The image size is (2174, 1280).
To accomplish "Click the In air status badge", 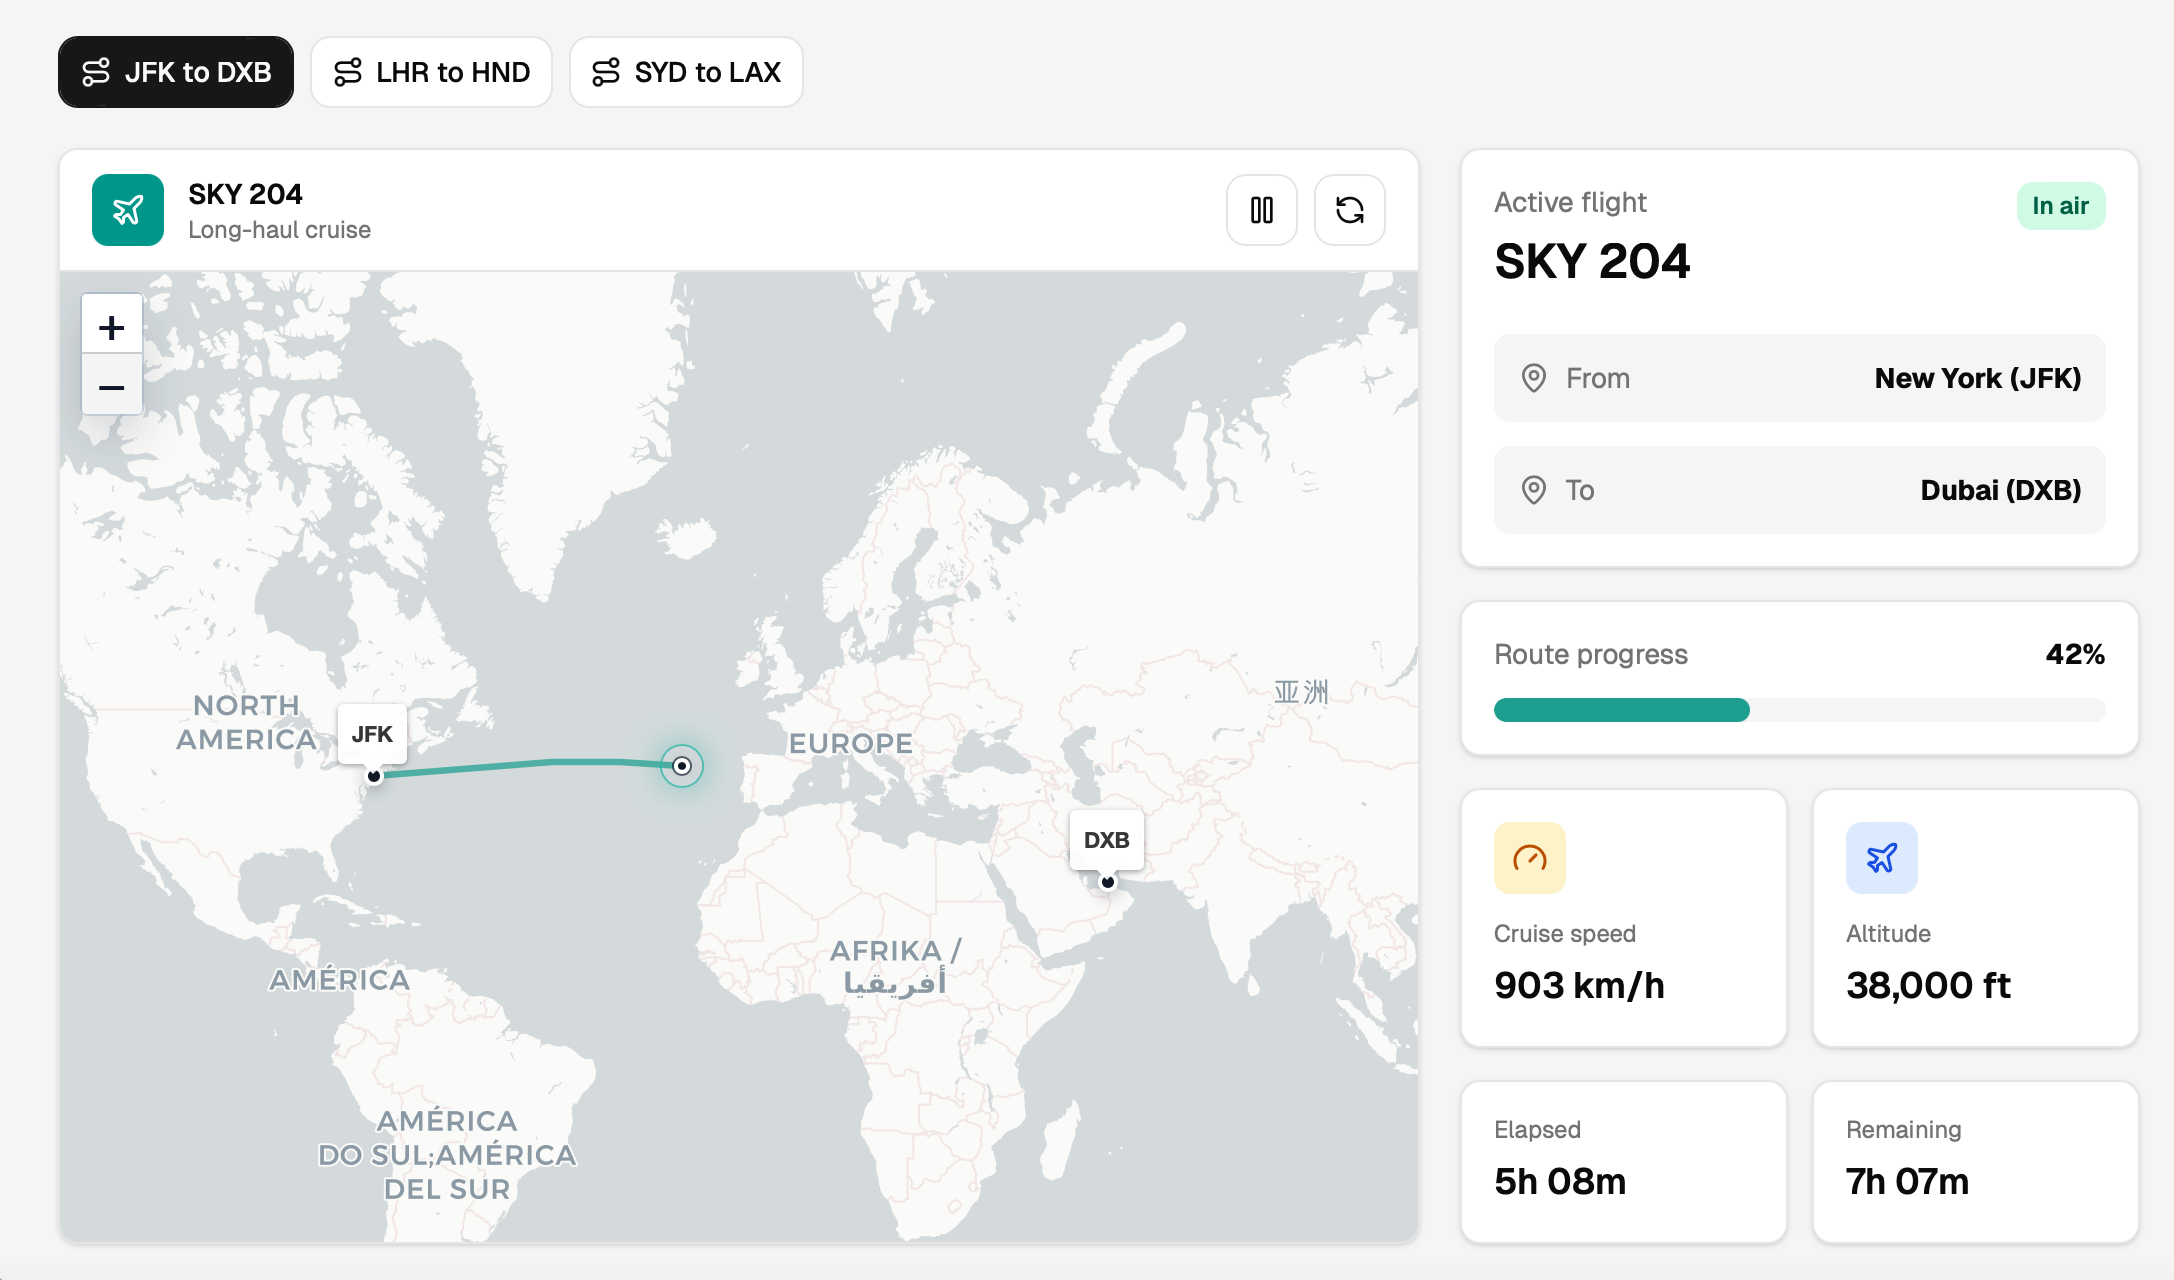I will click(x=2060, y=206).
